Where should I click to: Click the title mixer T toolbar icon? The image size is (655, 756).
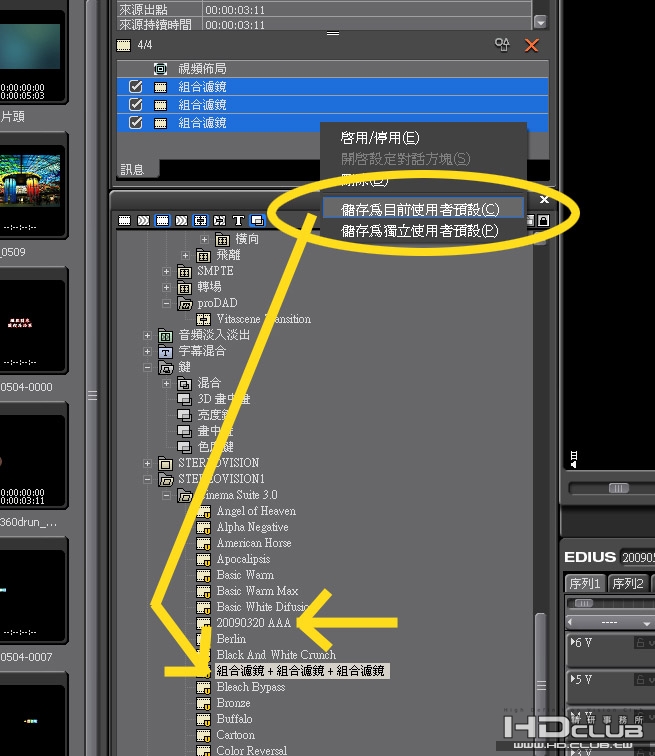(238, 221)
